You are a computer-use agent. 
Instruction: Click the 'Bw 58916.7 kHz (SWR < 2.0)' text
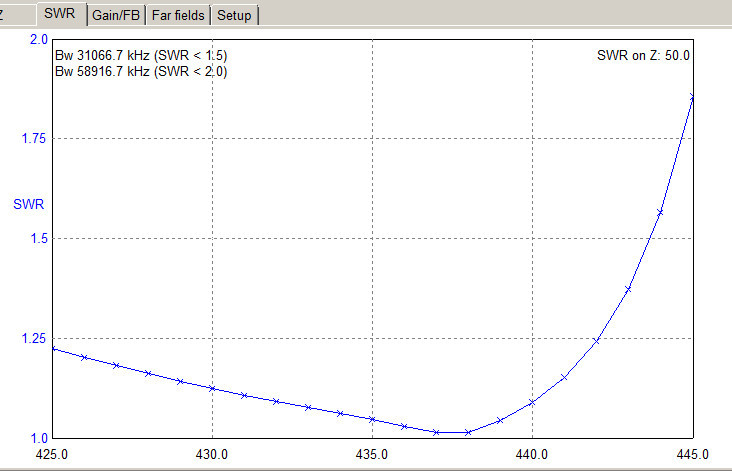[141, 71]
